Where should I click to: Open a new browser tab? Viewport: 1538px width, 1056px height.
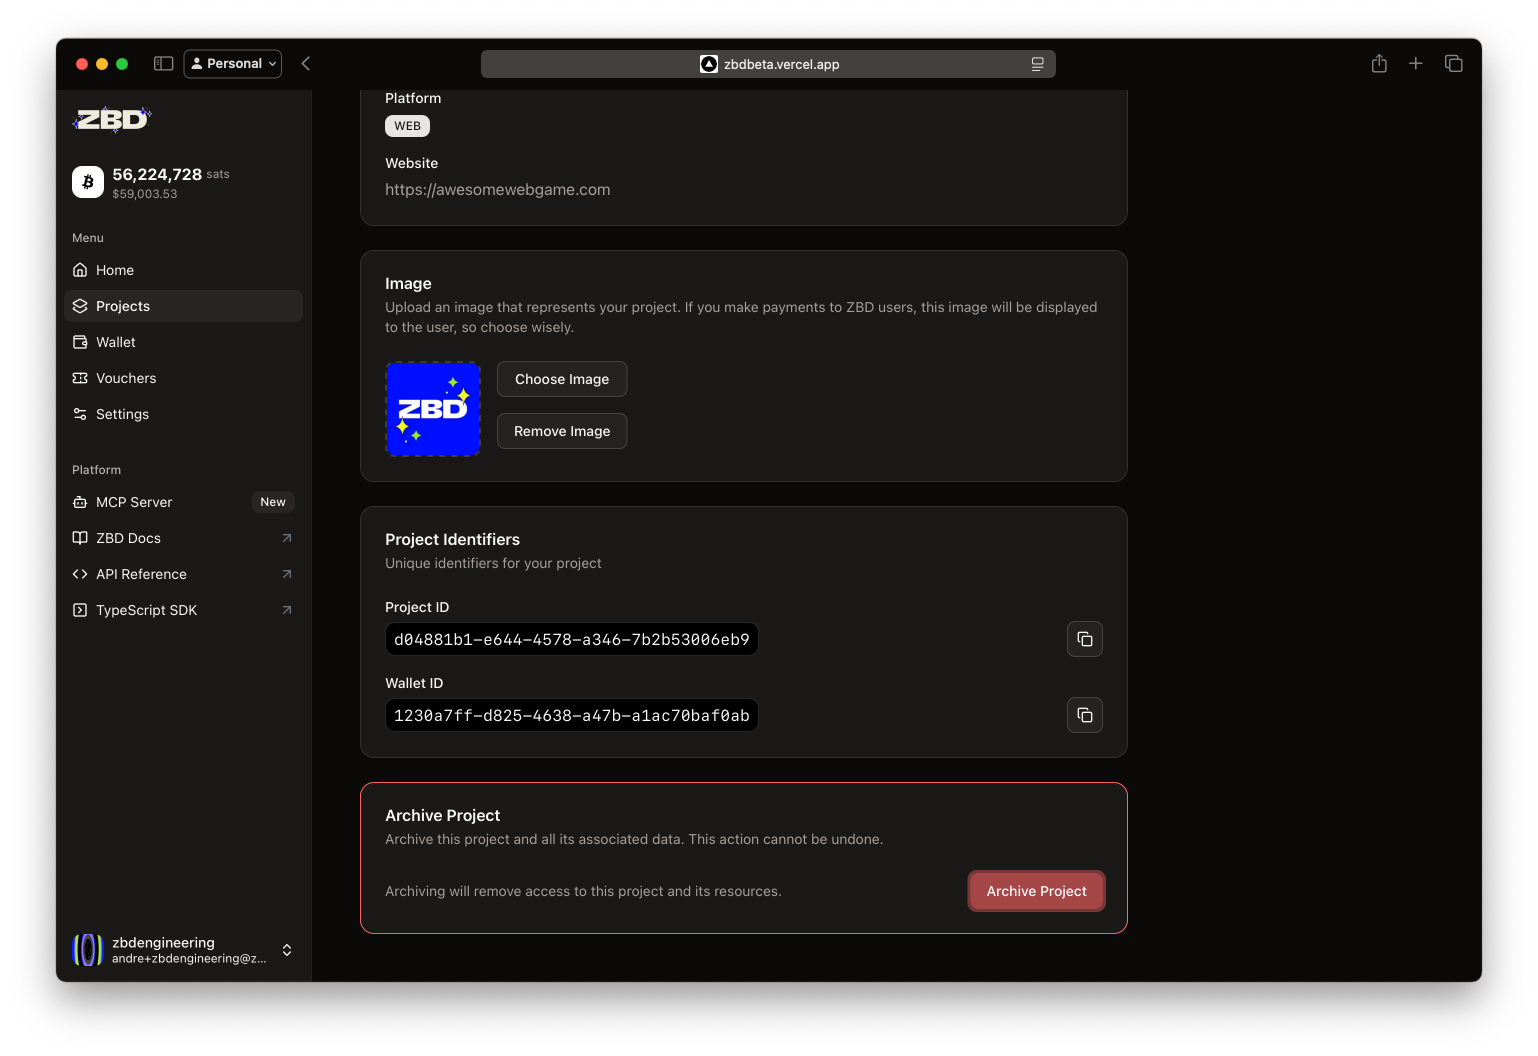point(1416,63)
